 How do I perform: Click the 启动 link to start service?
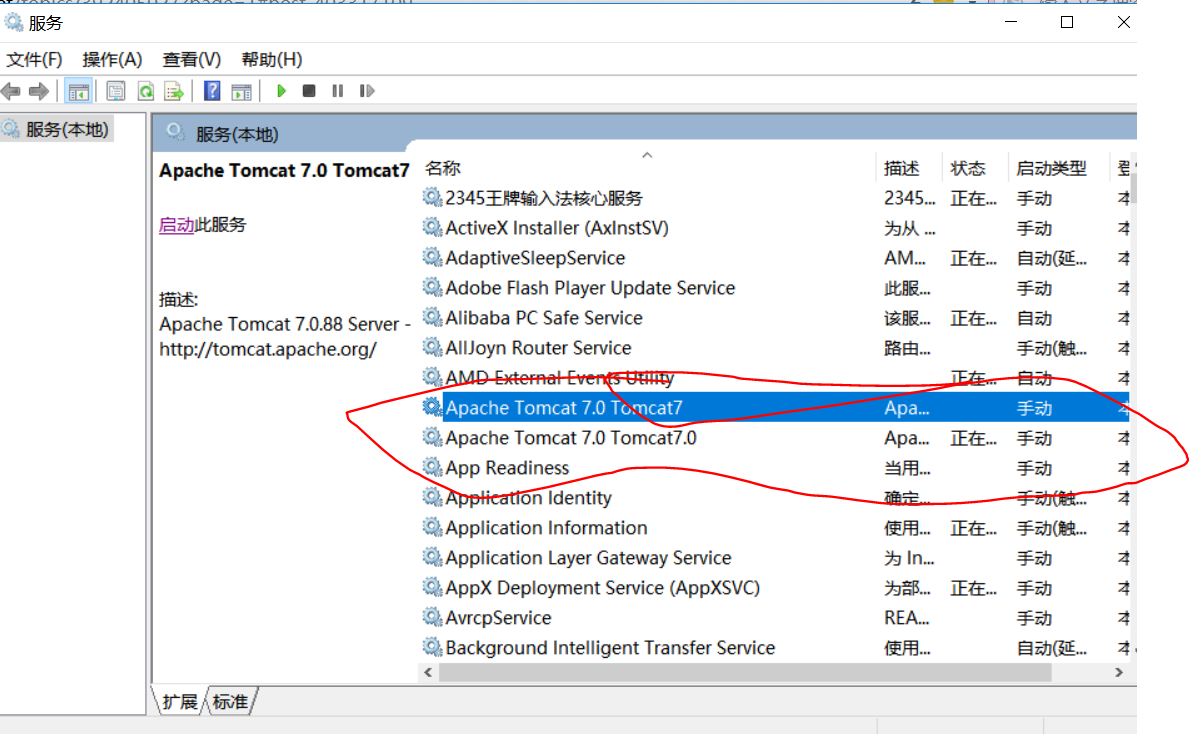(x=177, y=225)
